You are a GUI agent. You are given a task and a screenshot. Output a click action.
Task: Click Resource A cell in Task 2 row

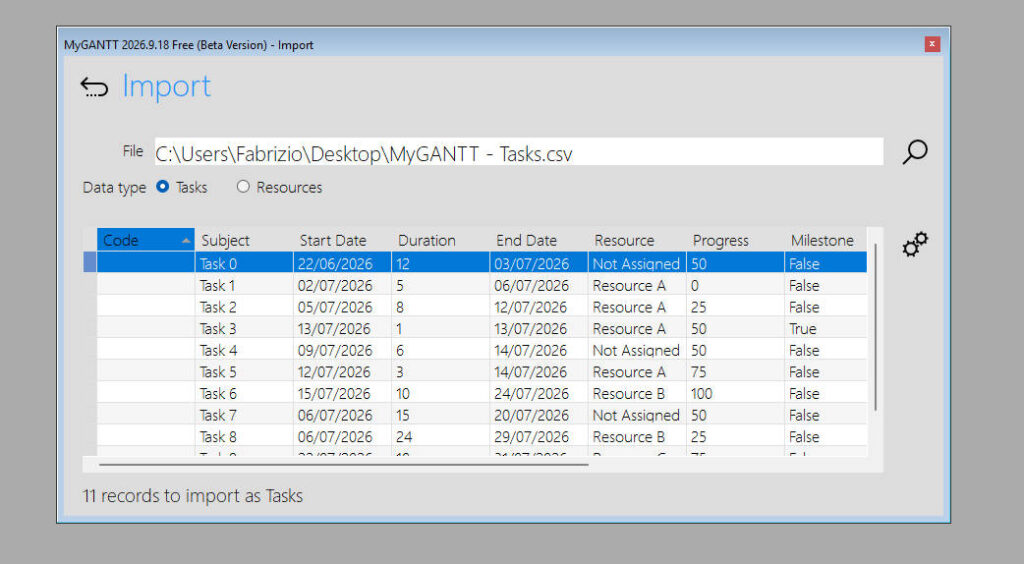click(637, 307)
